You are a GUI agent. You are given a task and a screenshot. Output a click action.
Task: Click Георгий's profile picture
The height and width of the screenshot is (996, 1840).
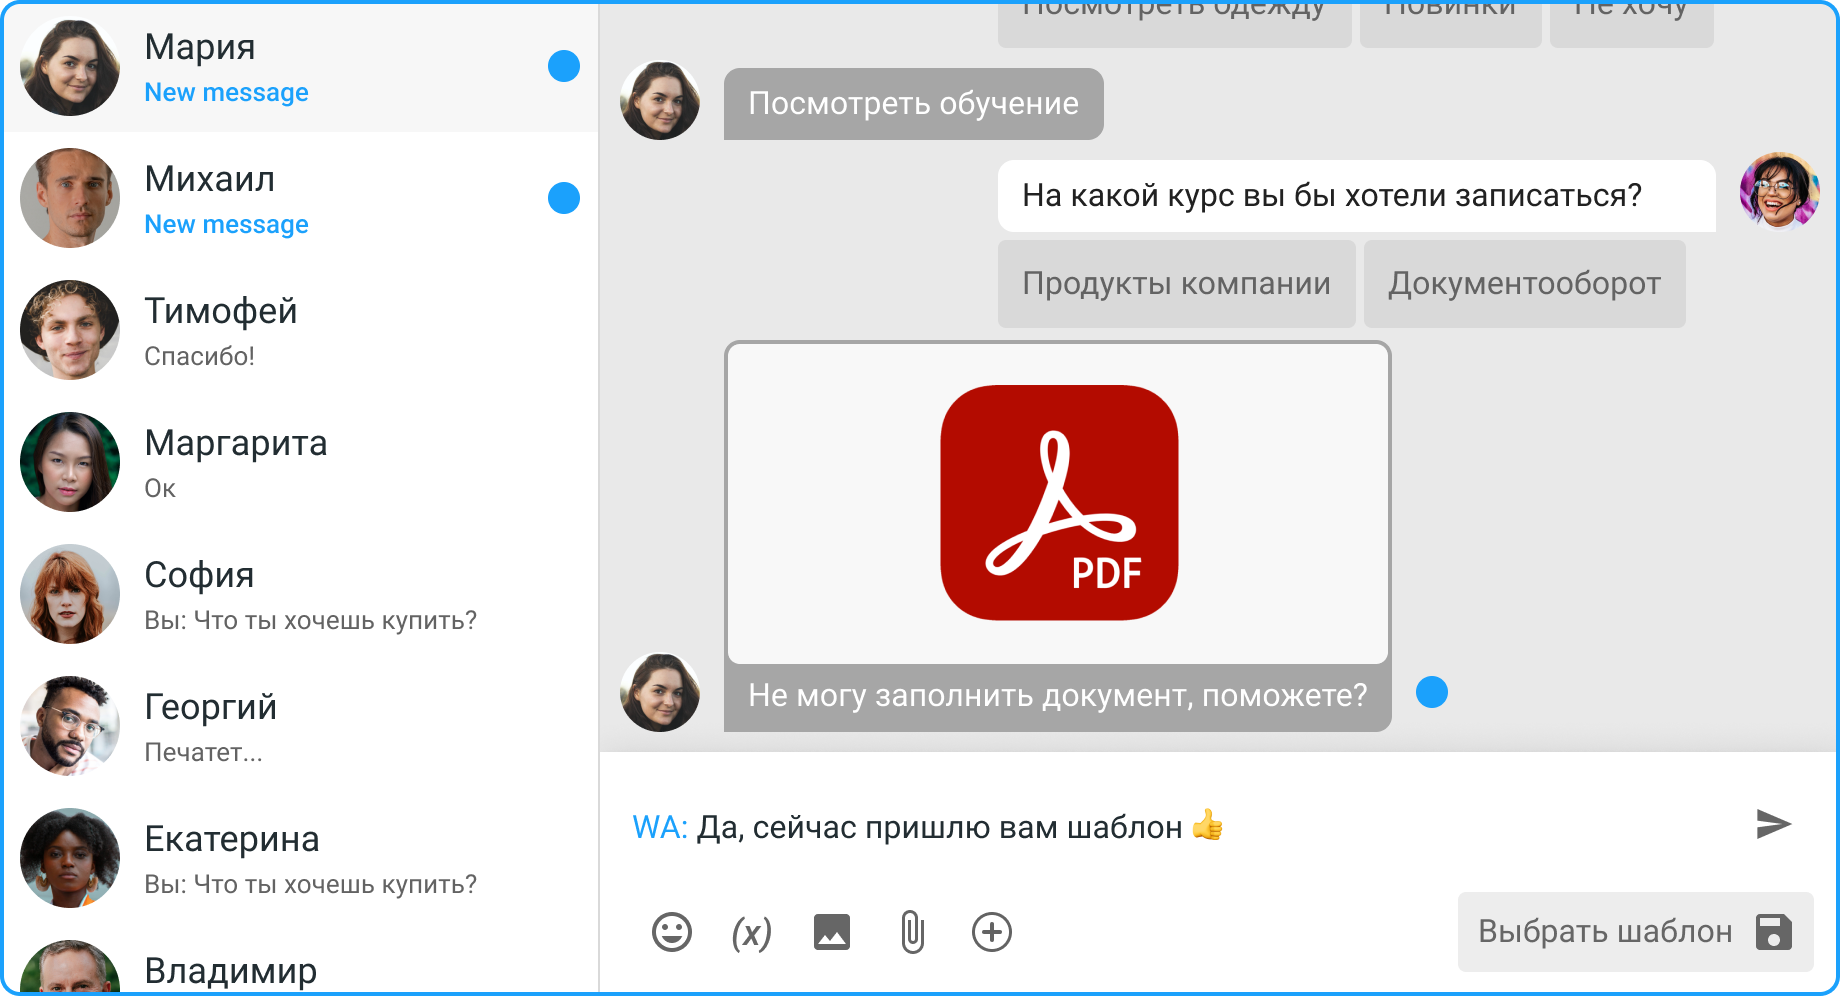click(x=70, y=726)
